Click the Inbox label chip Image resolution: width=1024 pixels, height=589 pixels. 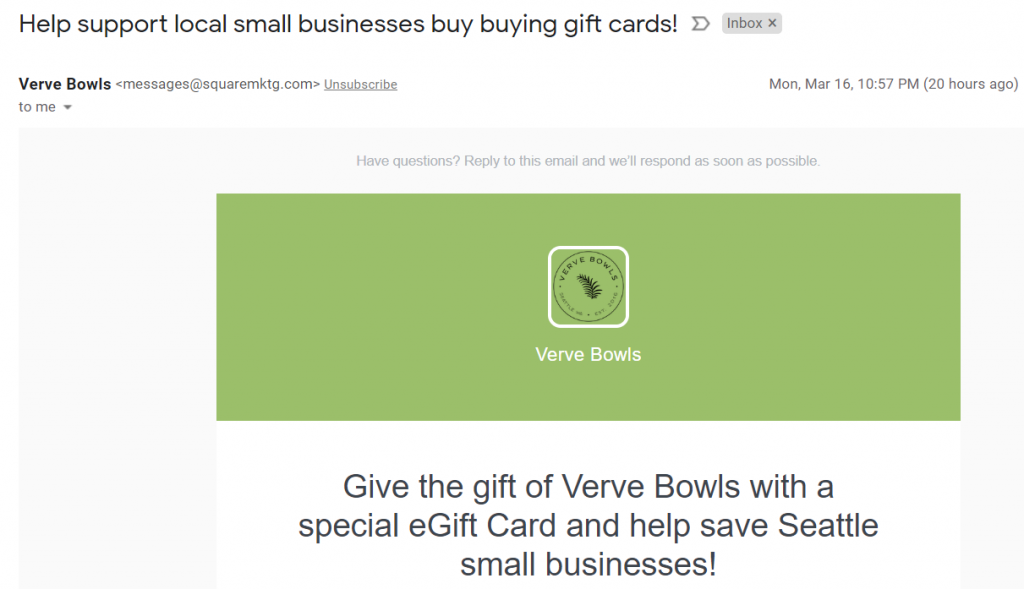pyautogui.click(x=744, y=23)
